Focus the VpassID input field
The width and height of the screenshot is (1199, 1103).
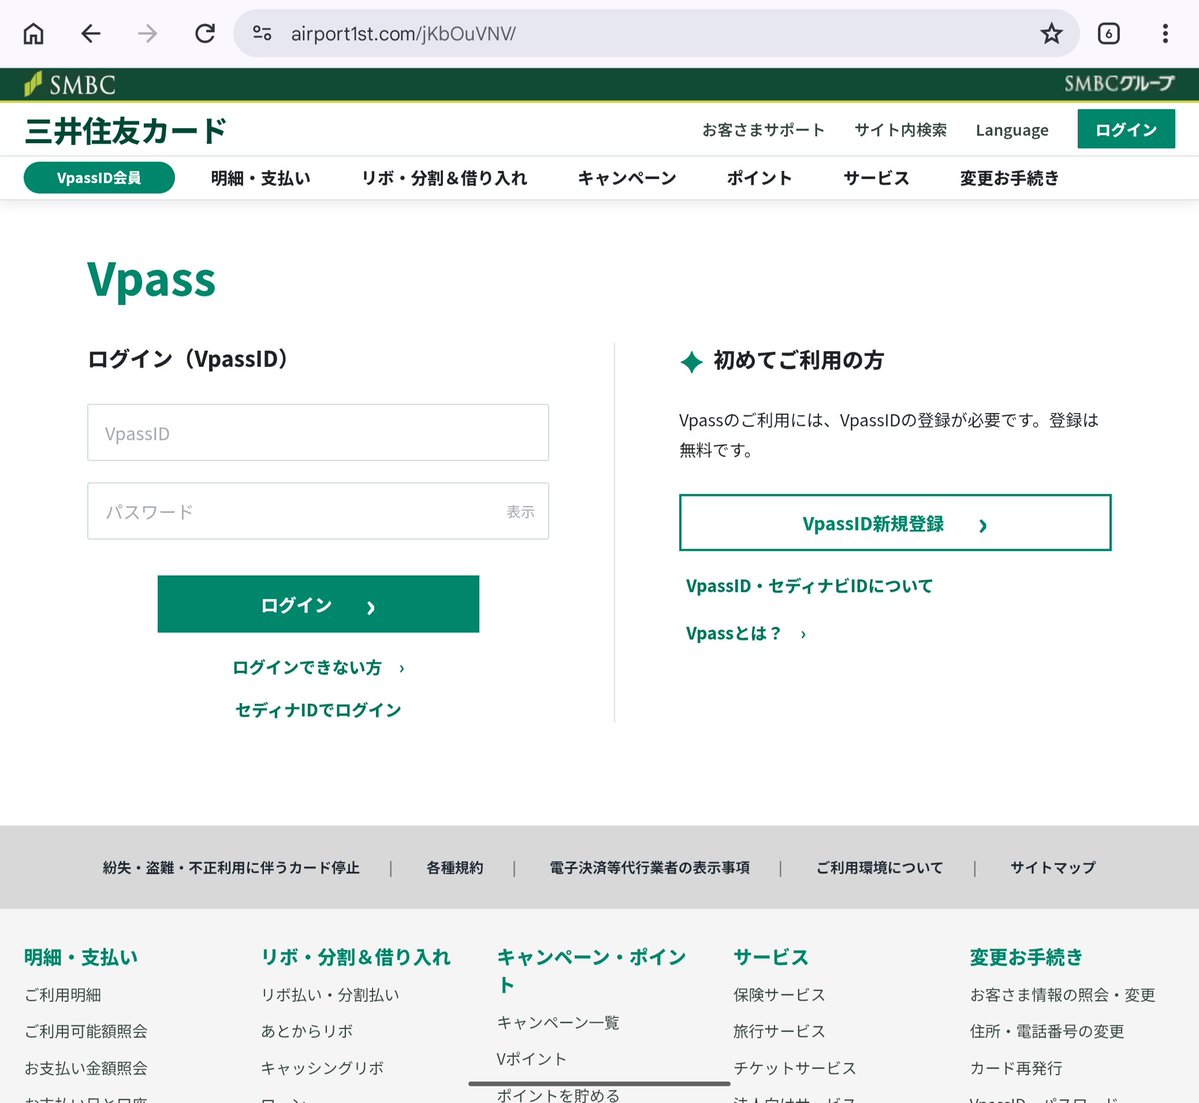pyautogui.click(x=318, y=433)
